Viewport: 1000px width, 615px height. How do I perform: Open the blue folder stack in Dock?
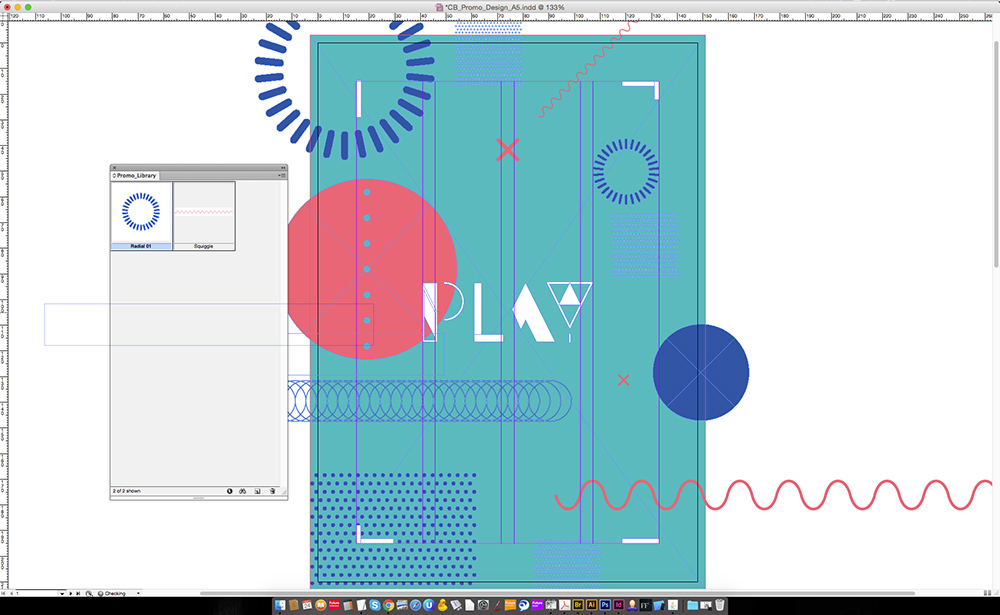[x=692, y=605]
